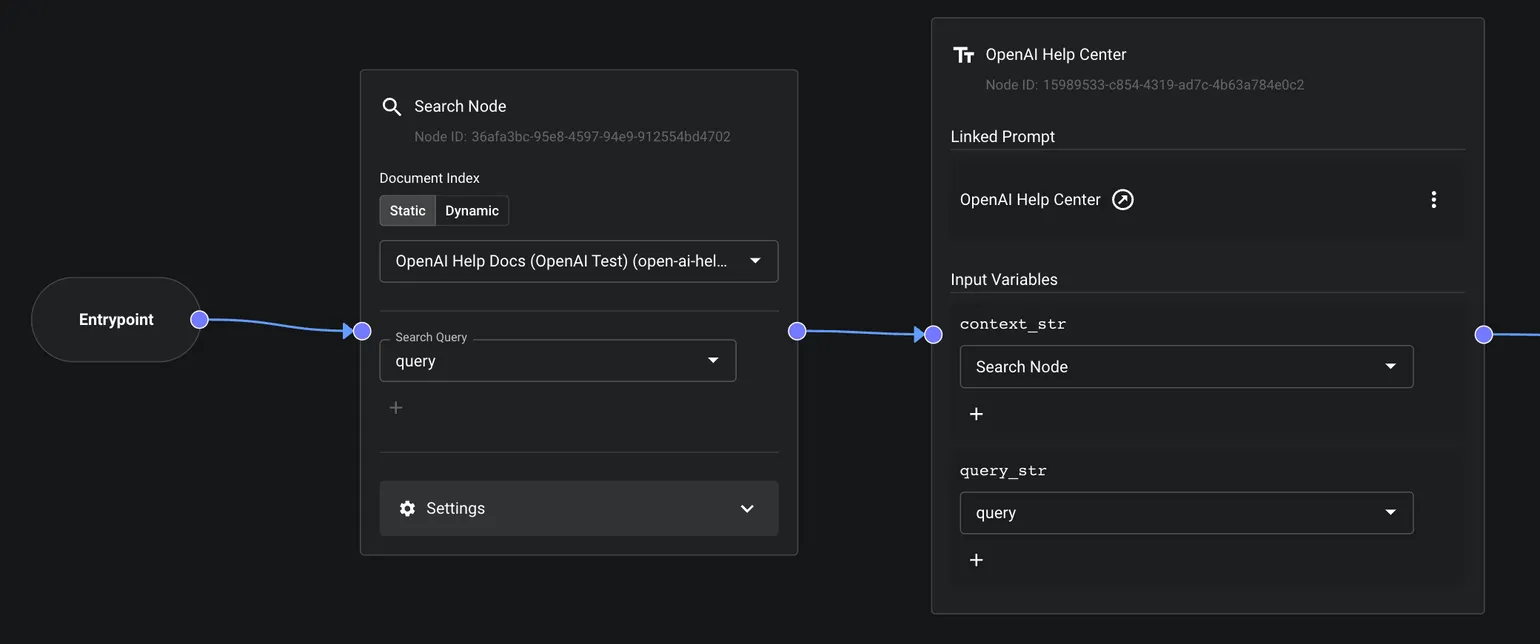Image resolution: width=1540 pixels, height=644 pixels.
Task: Click the Search Node ID text
Action: pyautogui.click(x=572, y=137)
